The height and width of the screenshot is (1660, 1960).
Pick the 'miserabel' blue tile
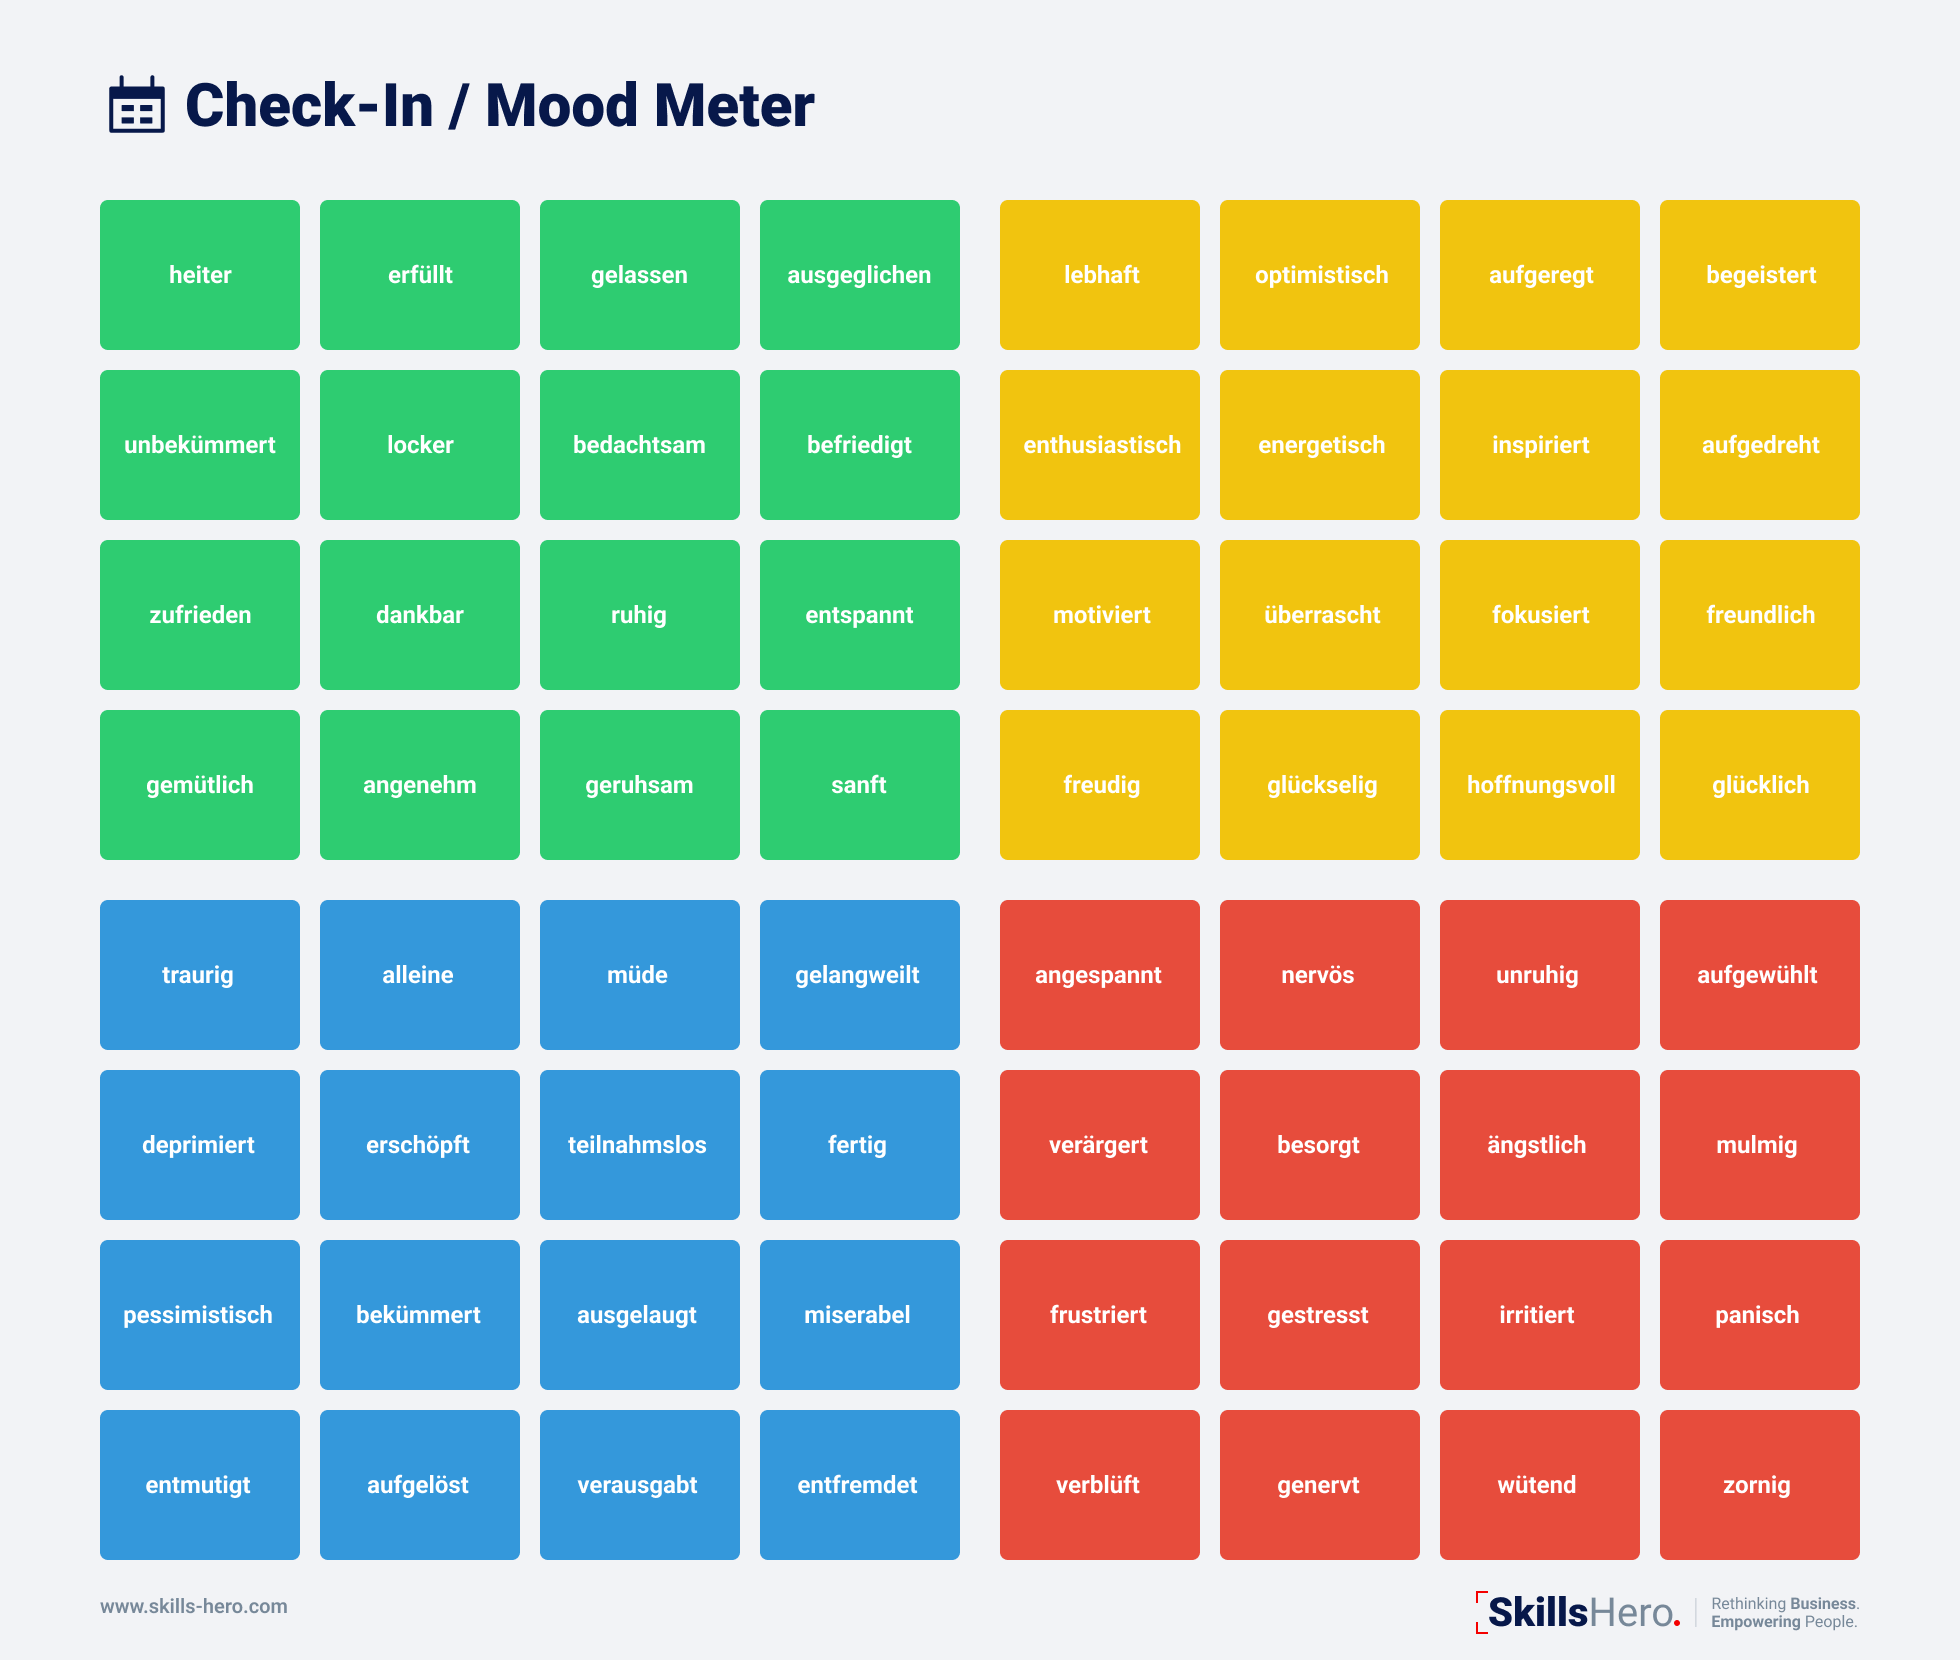860,1315
